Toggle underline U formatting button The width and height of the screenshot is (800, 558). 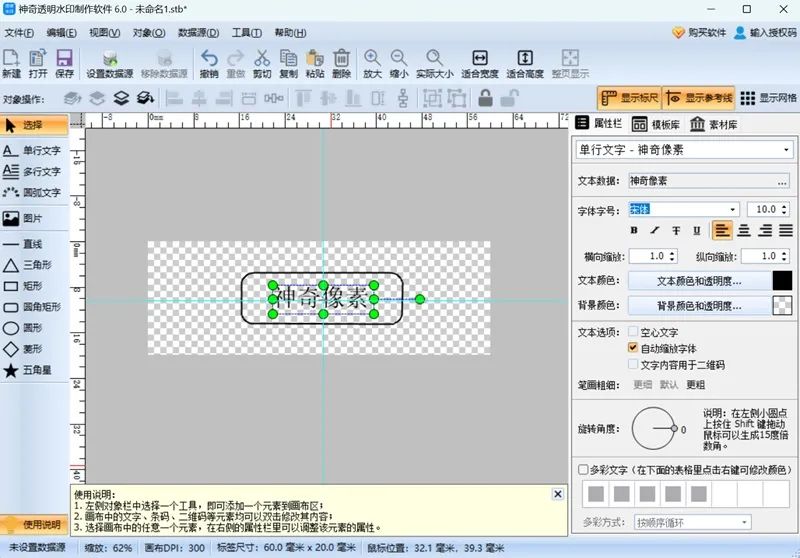[x=696, y=231]
